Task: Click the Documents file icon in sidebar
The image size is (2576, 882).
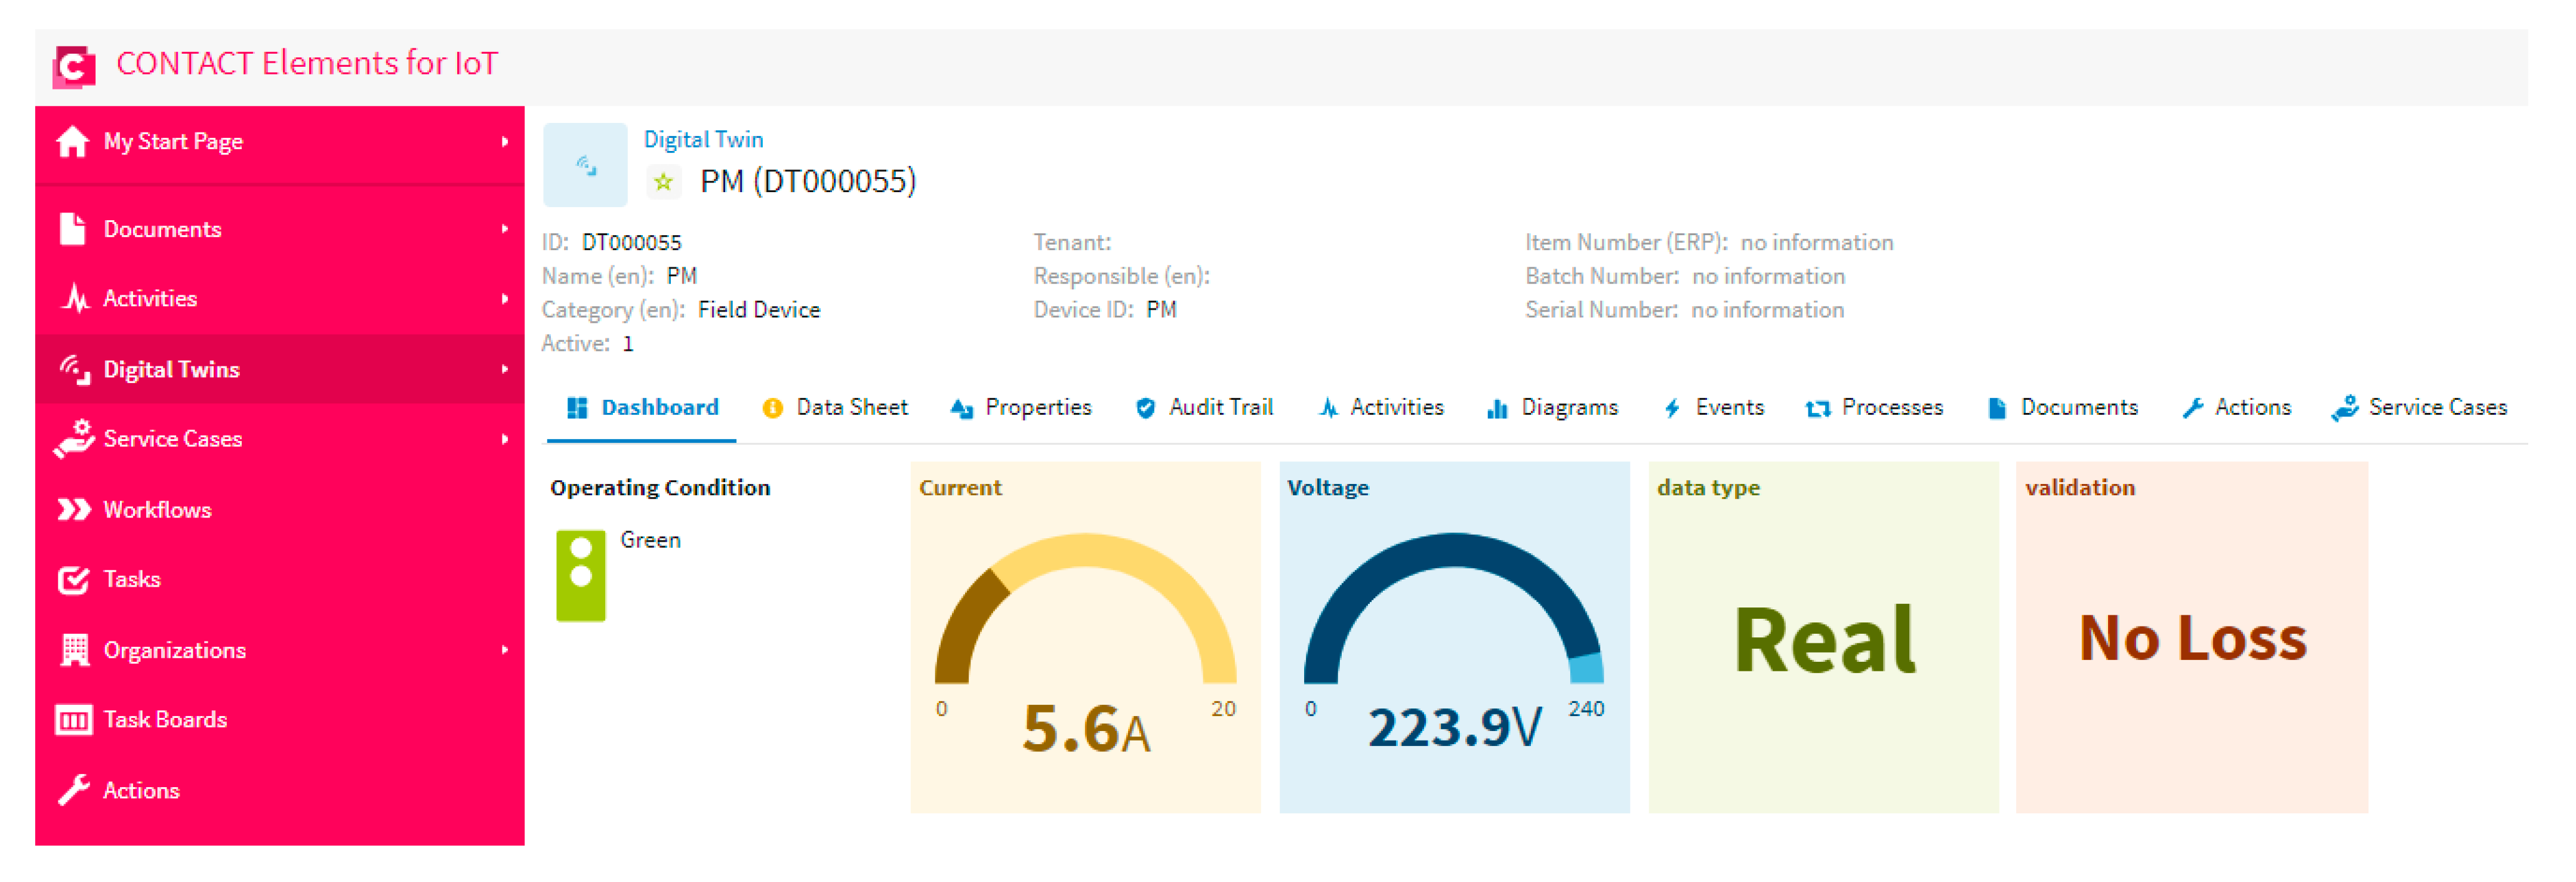Action: tap(72, 229)
